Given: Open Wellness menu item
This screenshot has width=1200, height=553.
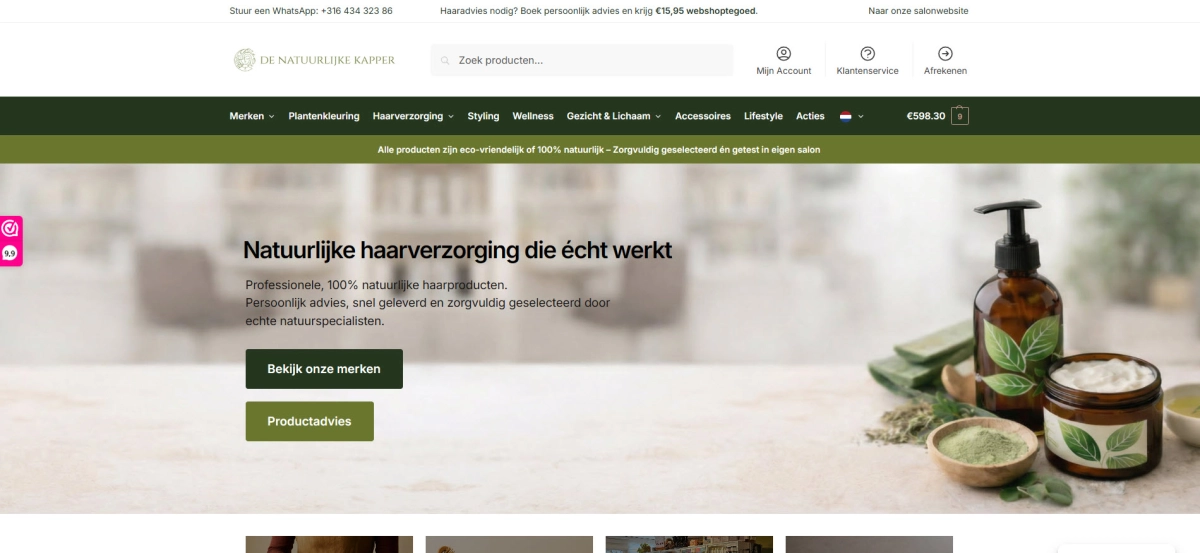Looking at the screenshot, I should (533, 116).
